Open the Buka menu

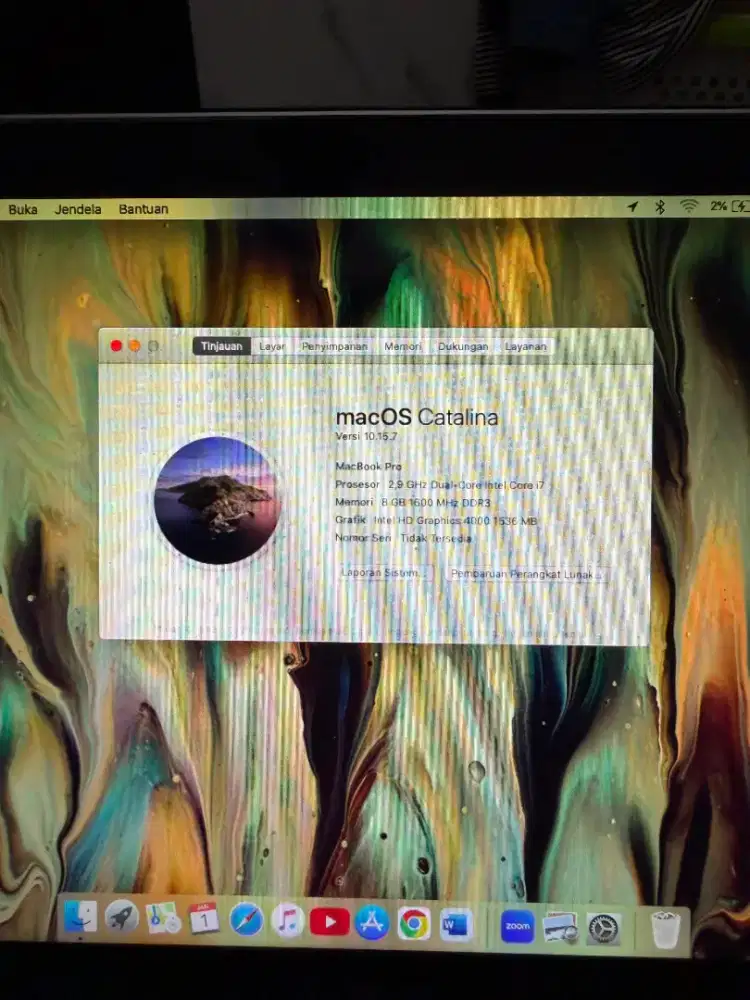tap(23, 209)
